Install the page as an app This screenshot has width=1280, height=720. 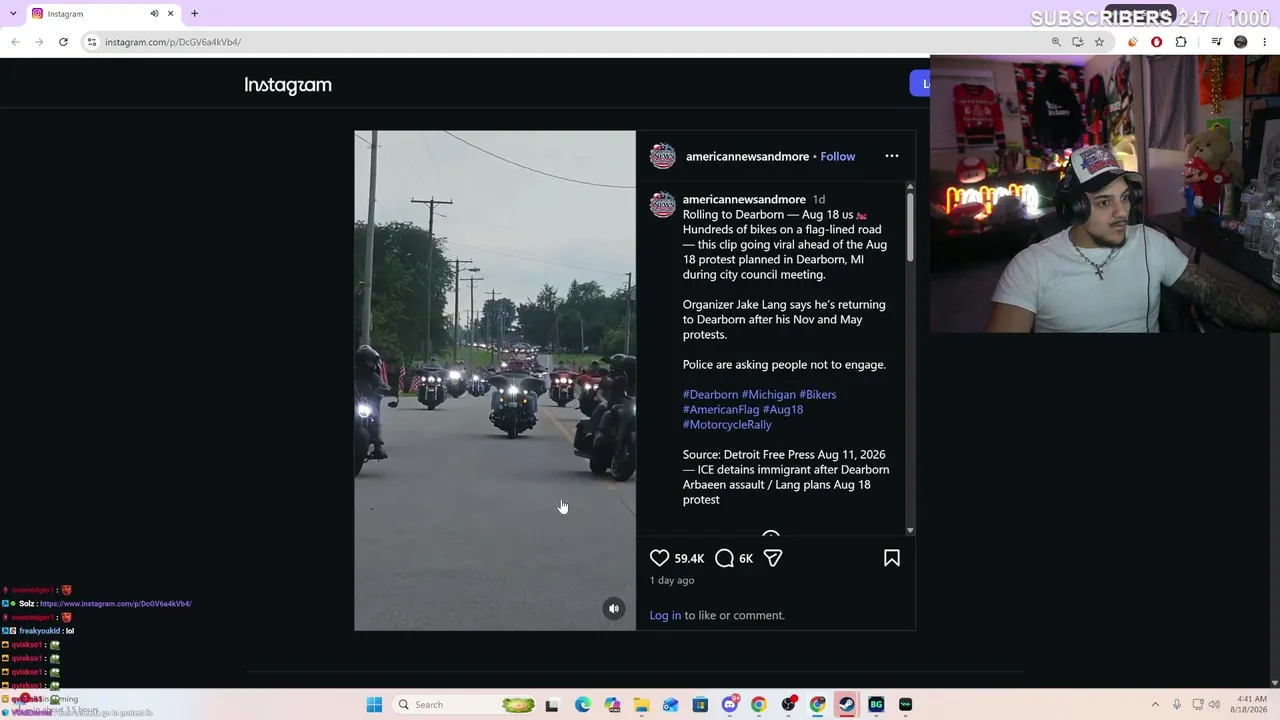coord(1077,42)
